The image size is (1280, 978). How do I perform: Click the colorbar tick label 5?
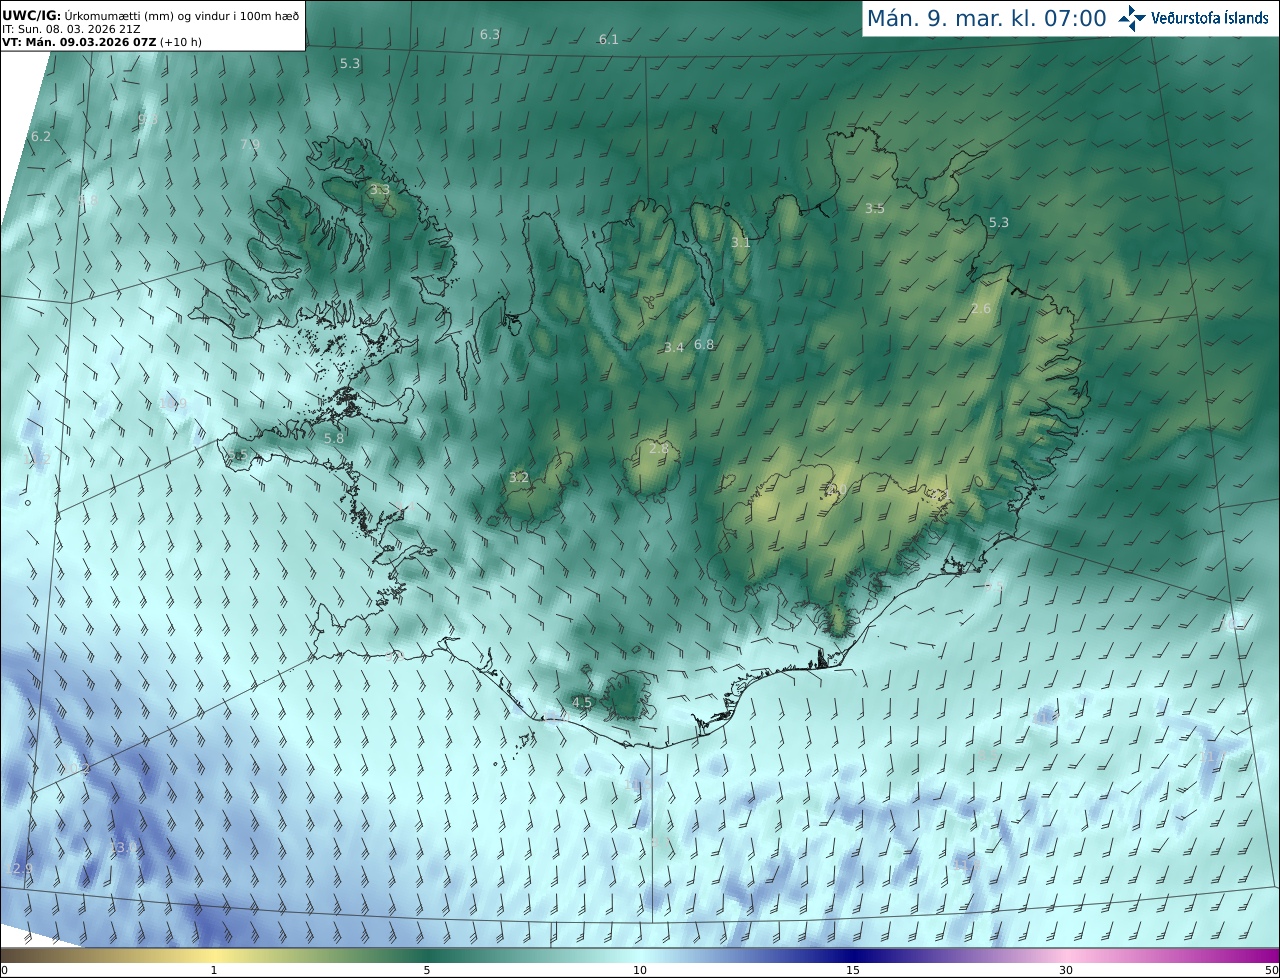pyautogui.click(x=427, y=970)
